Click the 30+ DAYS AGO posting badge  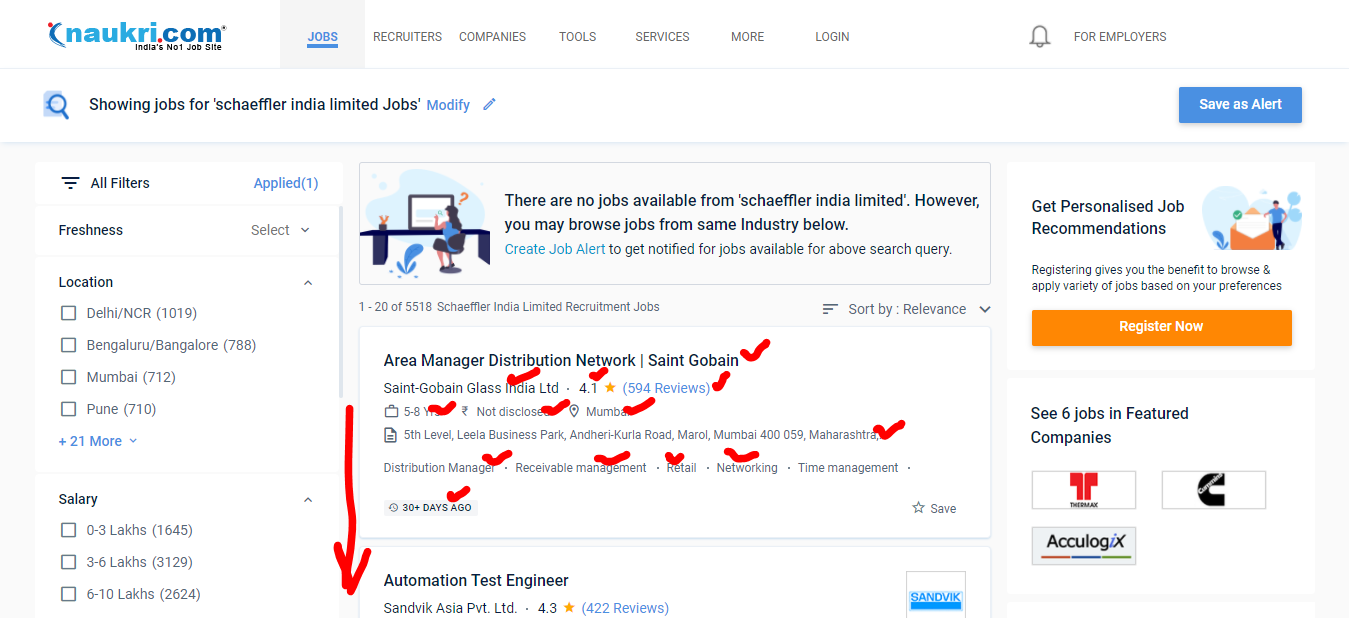pyautogui.click(x=431, y=508)
